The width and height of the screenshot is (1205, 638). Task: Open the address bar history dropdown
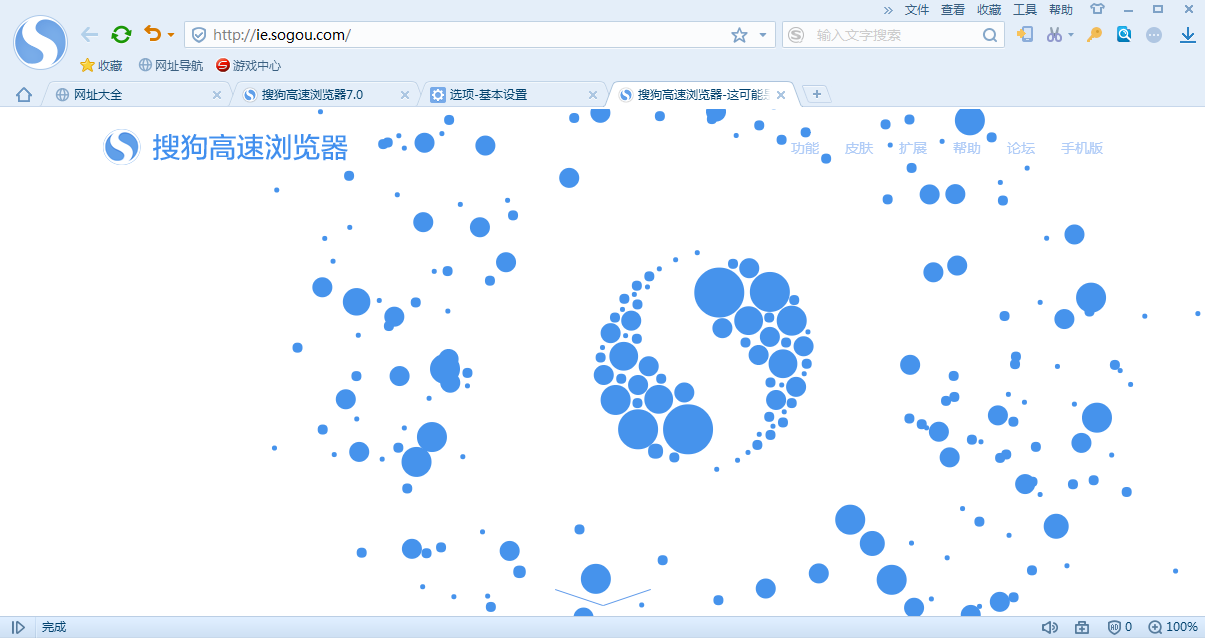click(x=763, y=35)
